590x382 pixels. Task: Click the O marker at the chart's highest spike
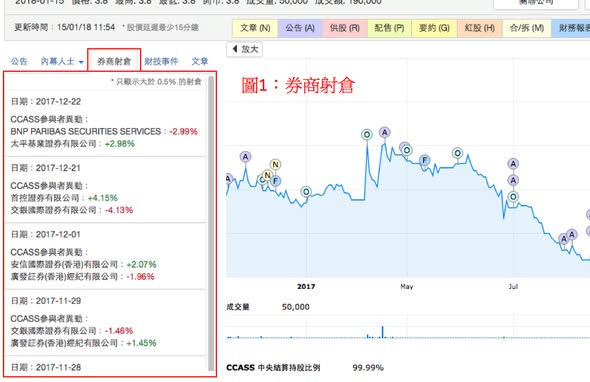366,134
